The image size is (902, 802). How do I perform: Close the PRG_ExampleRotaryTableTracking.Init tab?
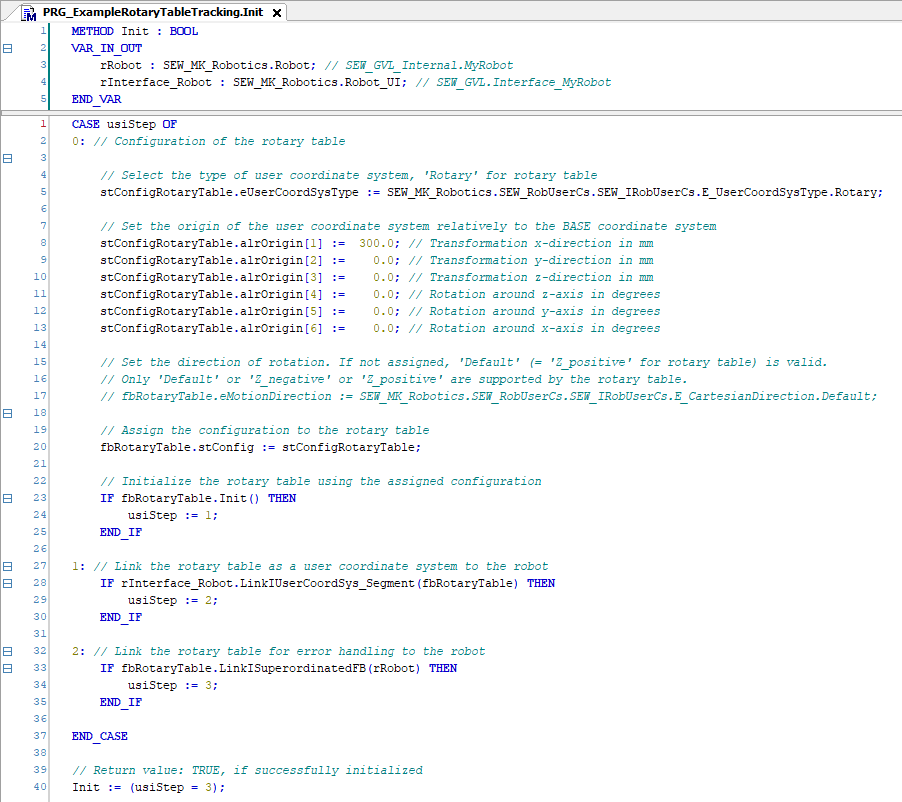[x=277, y=13]
